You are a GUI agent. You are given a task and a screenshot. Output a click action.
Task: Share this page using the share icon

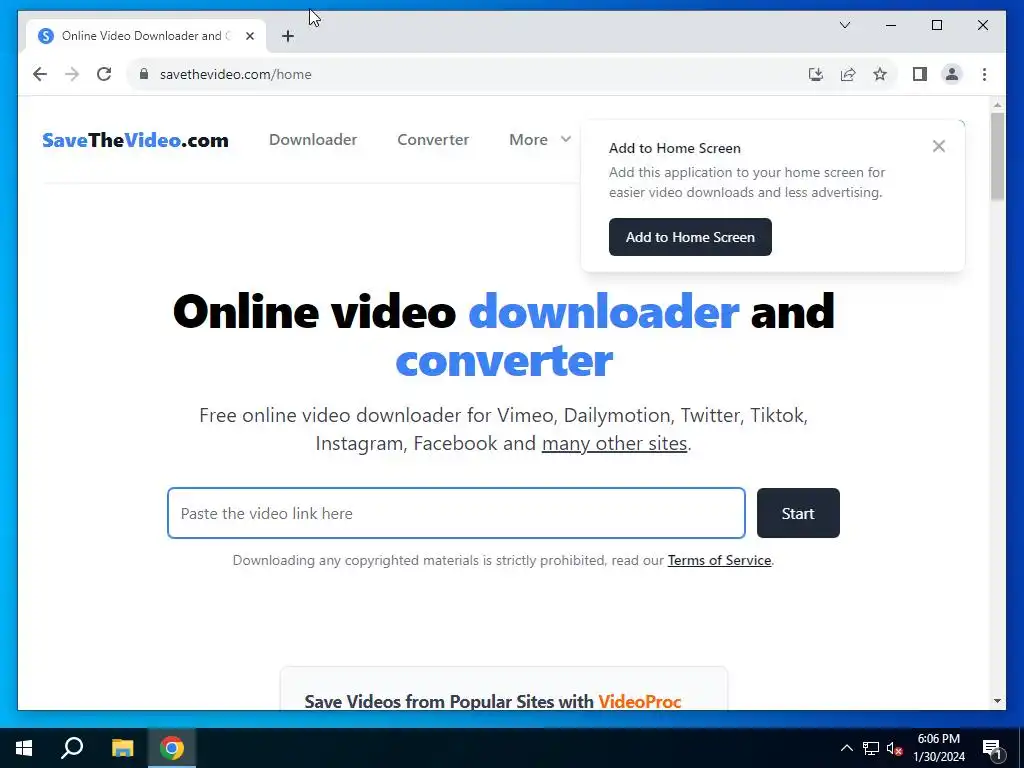coord(848,74)
